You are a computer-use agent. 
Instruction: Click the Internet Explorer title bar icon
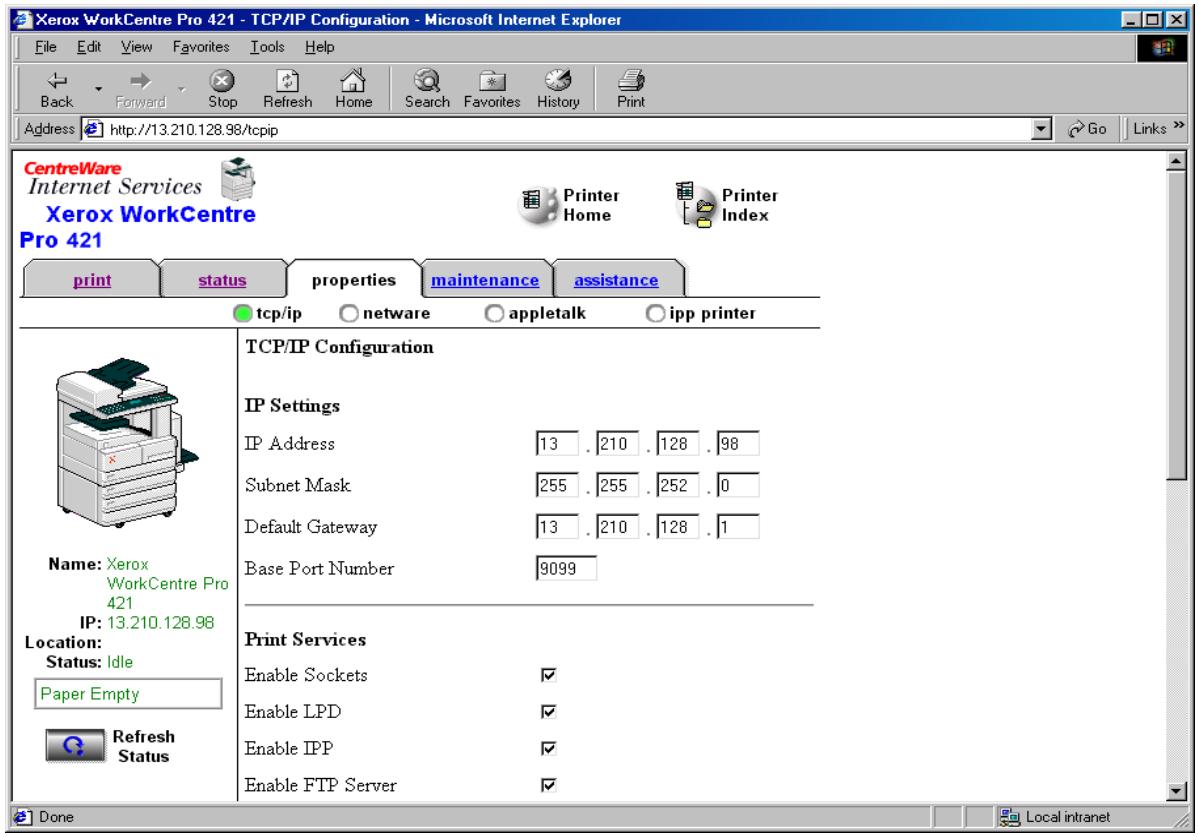23,19
